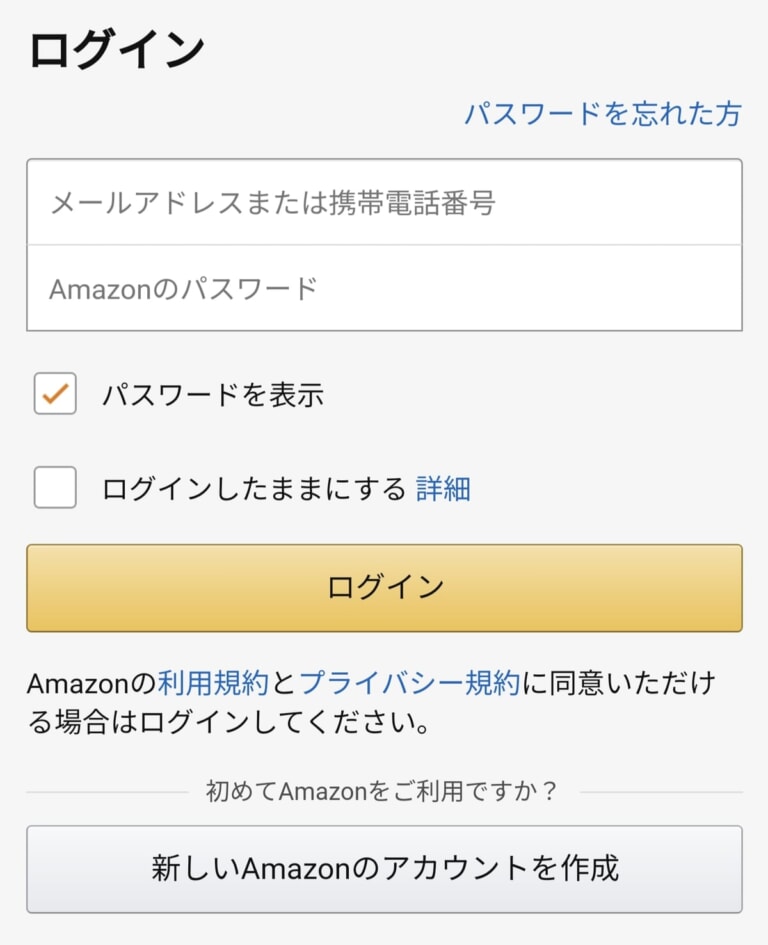The width and height of the screenshot is (768, 945).
Task: Click the メールアドレスまたは携帯電話番号 input field
Action: [384, 200]
